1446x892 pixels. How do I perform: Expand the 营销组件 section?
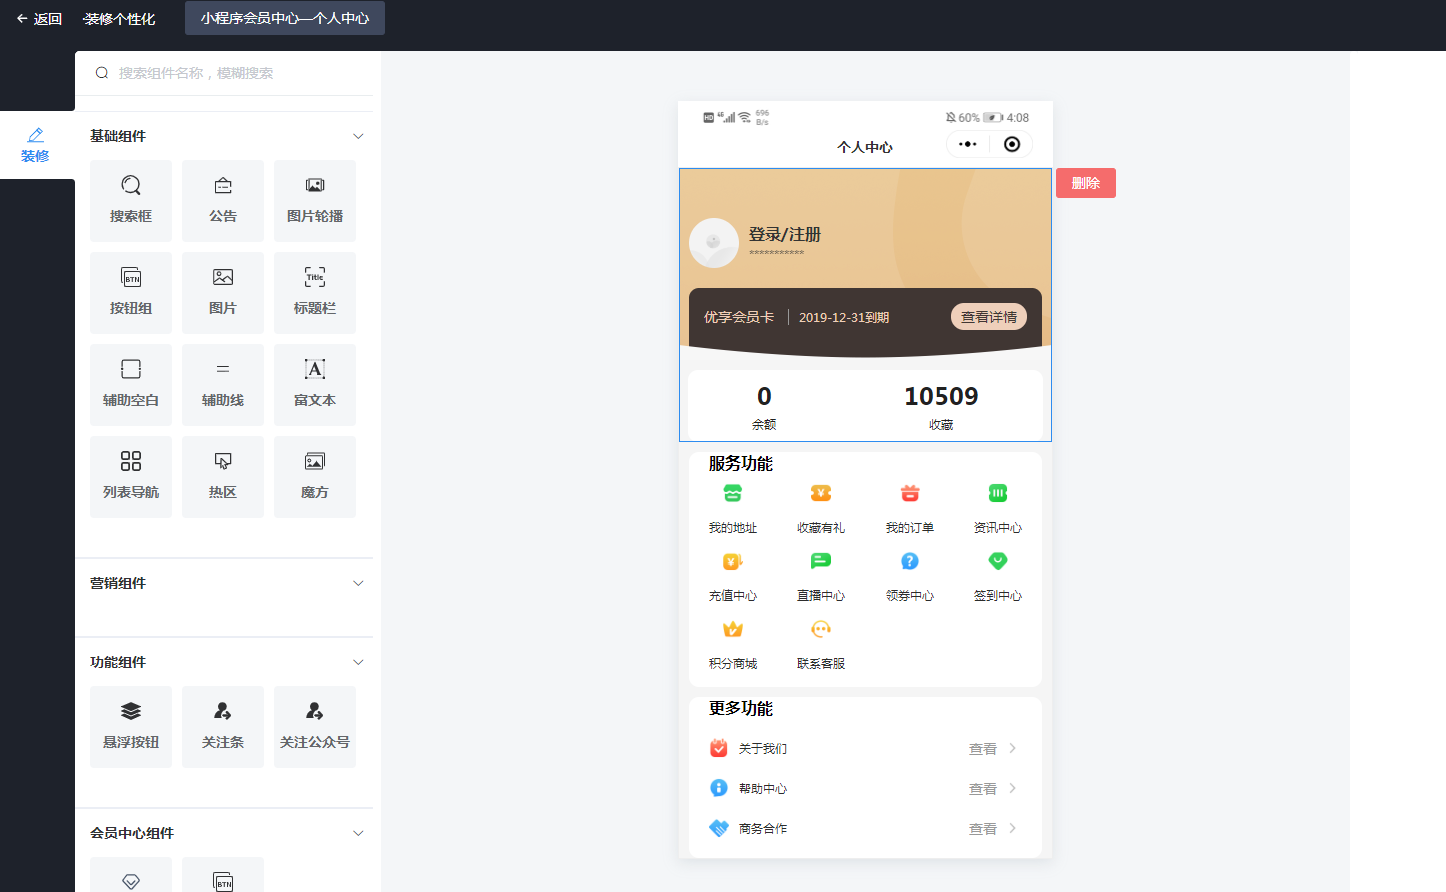[x=357, y=583]
